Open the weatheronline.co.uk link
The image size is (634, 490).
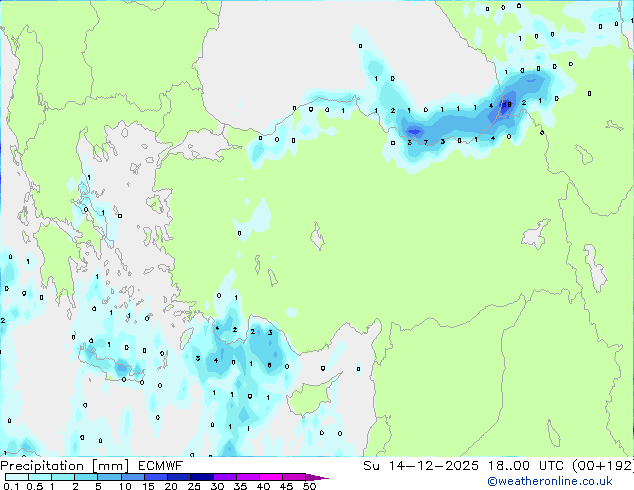coord(550,481)
